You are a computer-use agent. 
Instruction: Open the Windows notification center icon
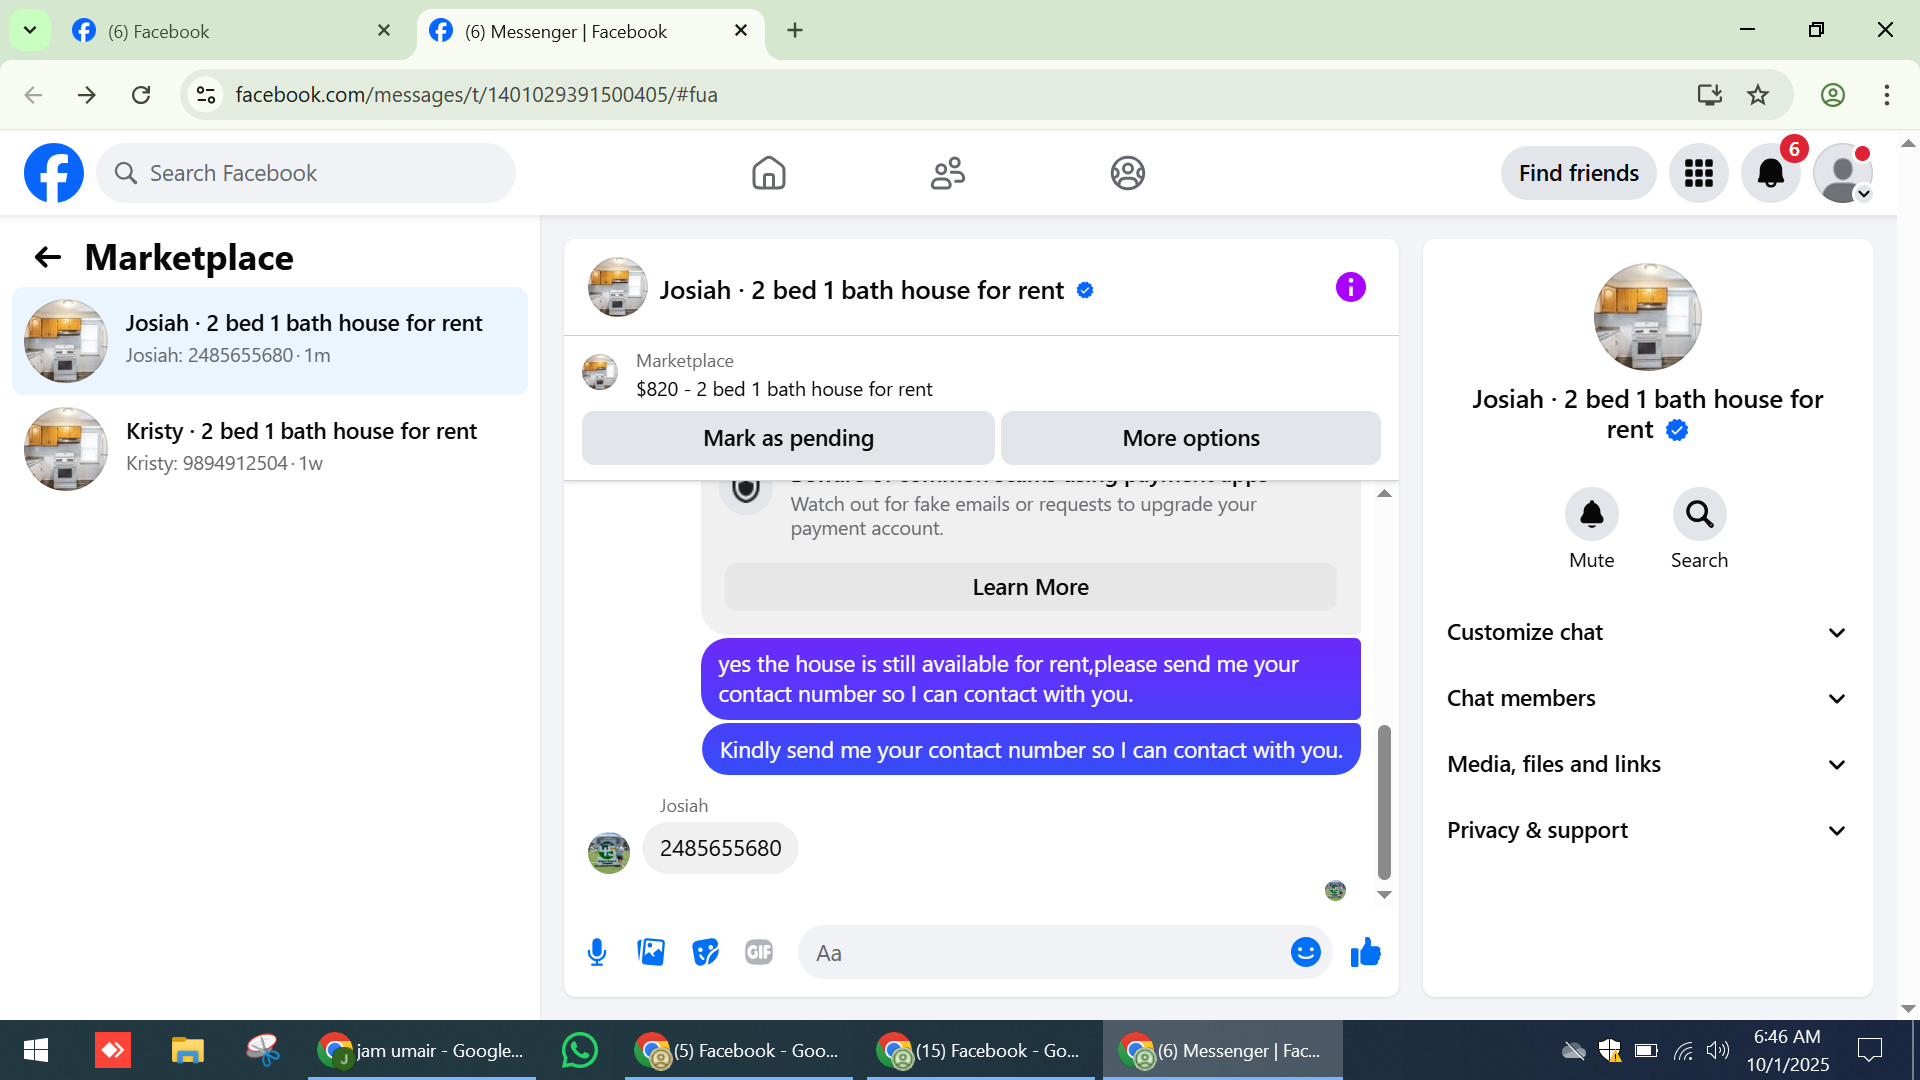(x=1869, y=1050)
